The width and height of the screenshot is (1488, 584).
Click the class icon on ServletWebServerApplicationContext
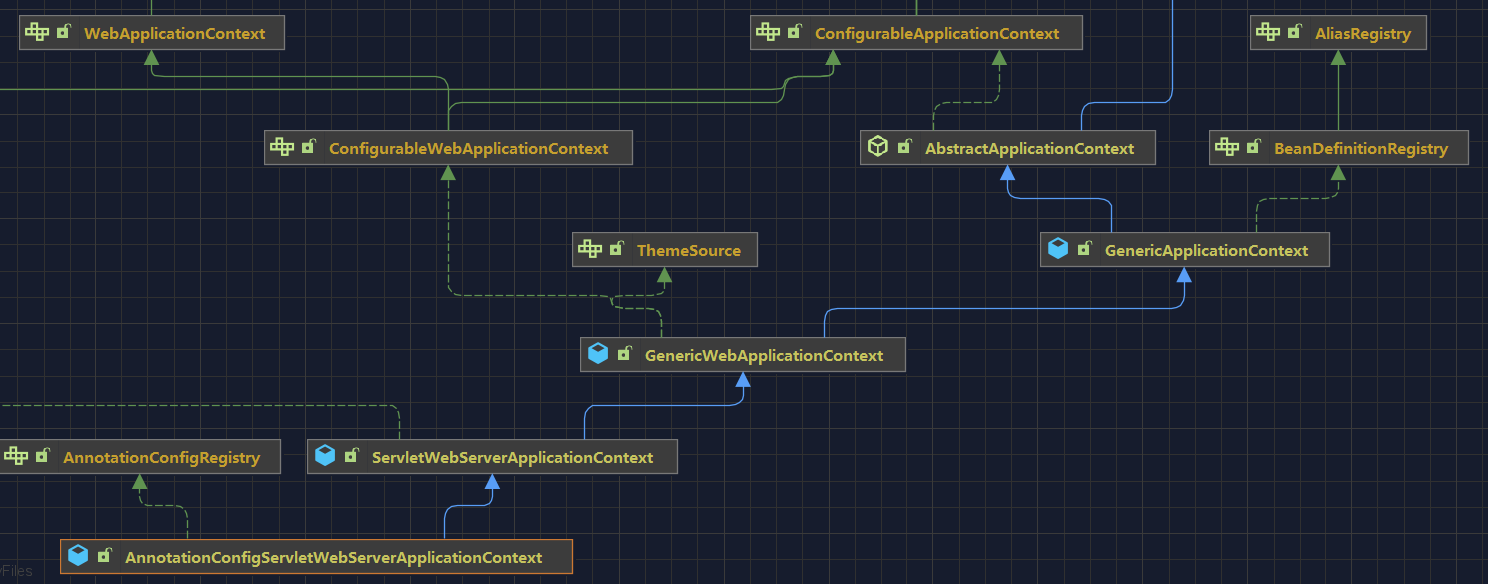(324, 456)
